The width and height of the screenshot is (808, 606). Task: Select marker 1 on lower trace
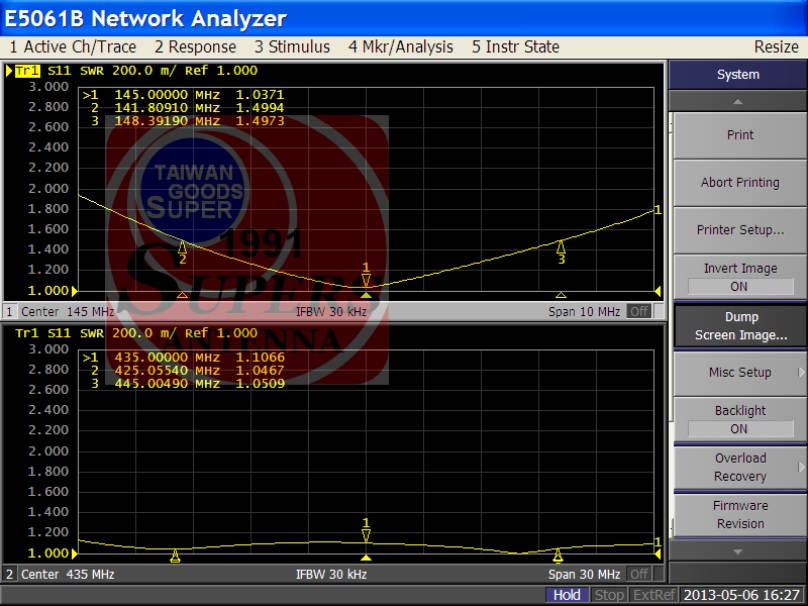[x=366, y=529]
